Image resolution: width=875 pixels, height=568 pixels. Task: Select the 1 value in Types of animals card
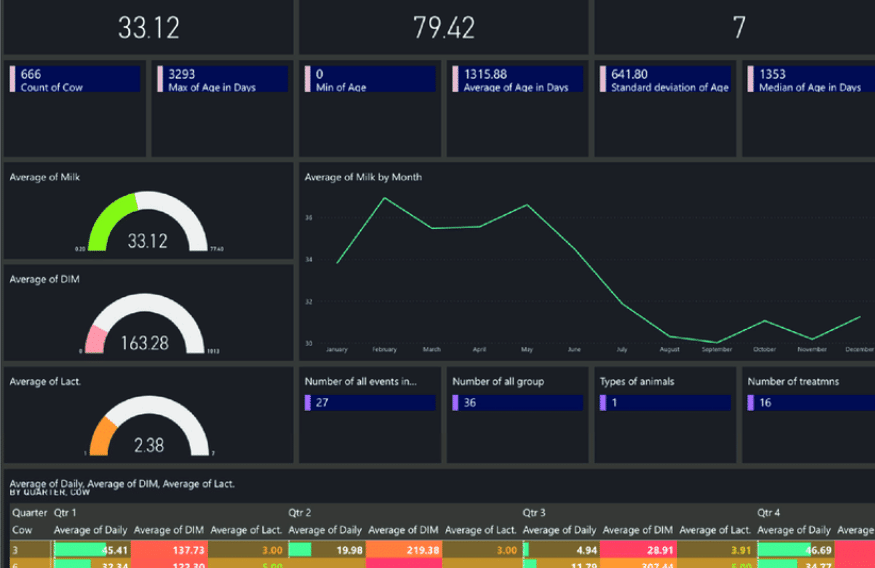614,403
